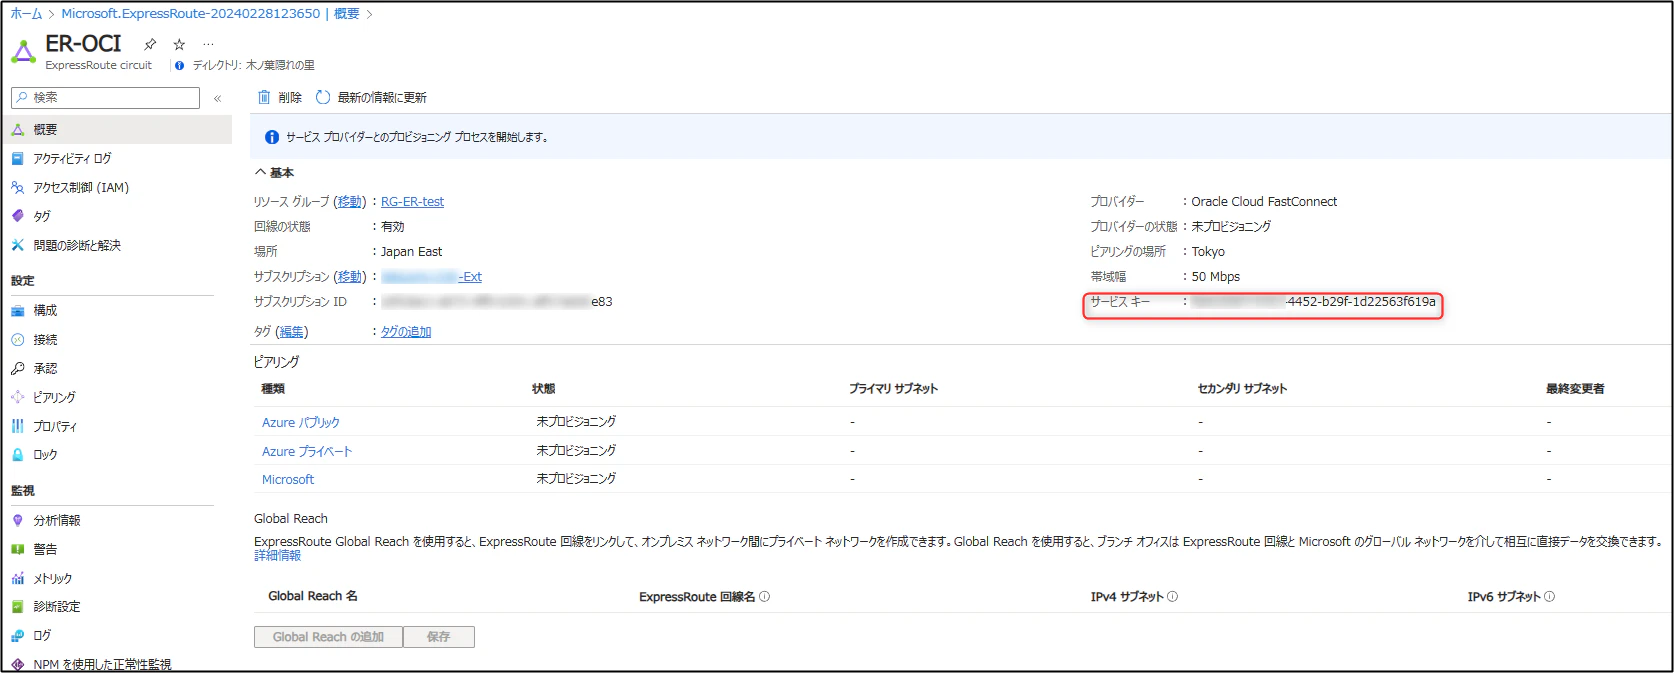Open Microsoft peering row
The image size is (1674, 673).
pos(288,480)
